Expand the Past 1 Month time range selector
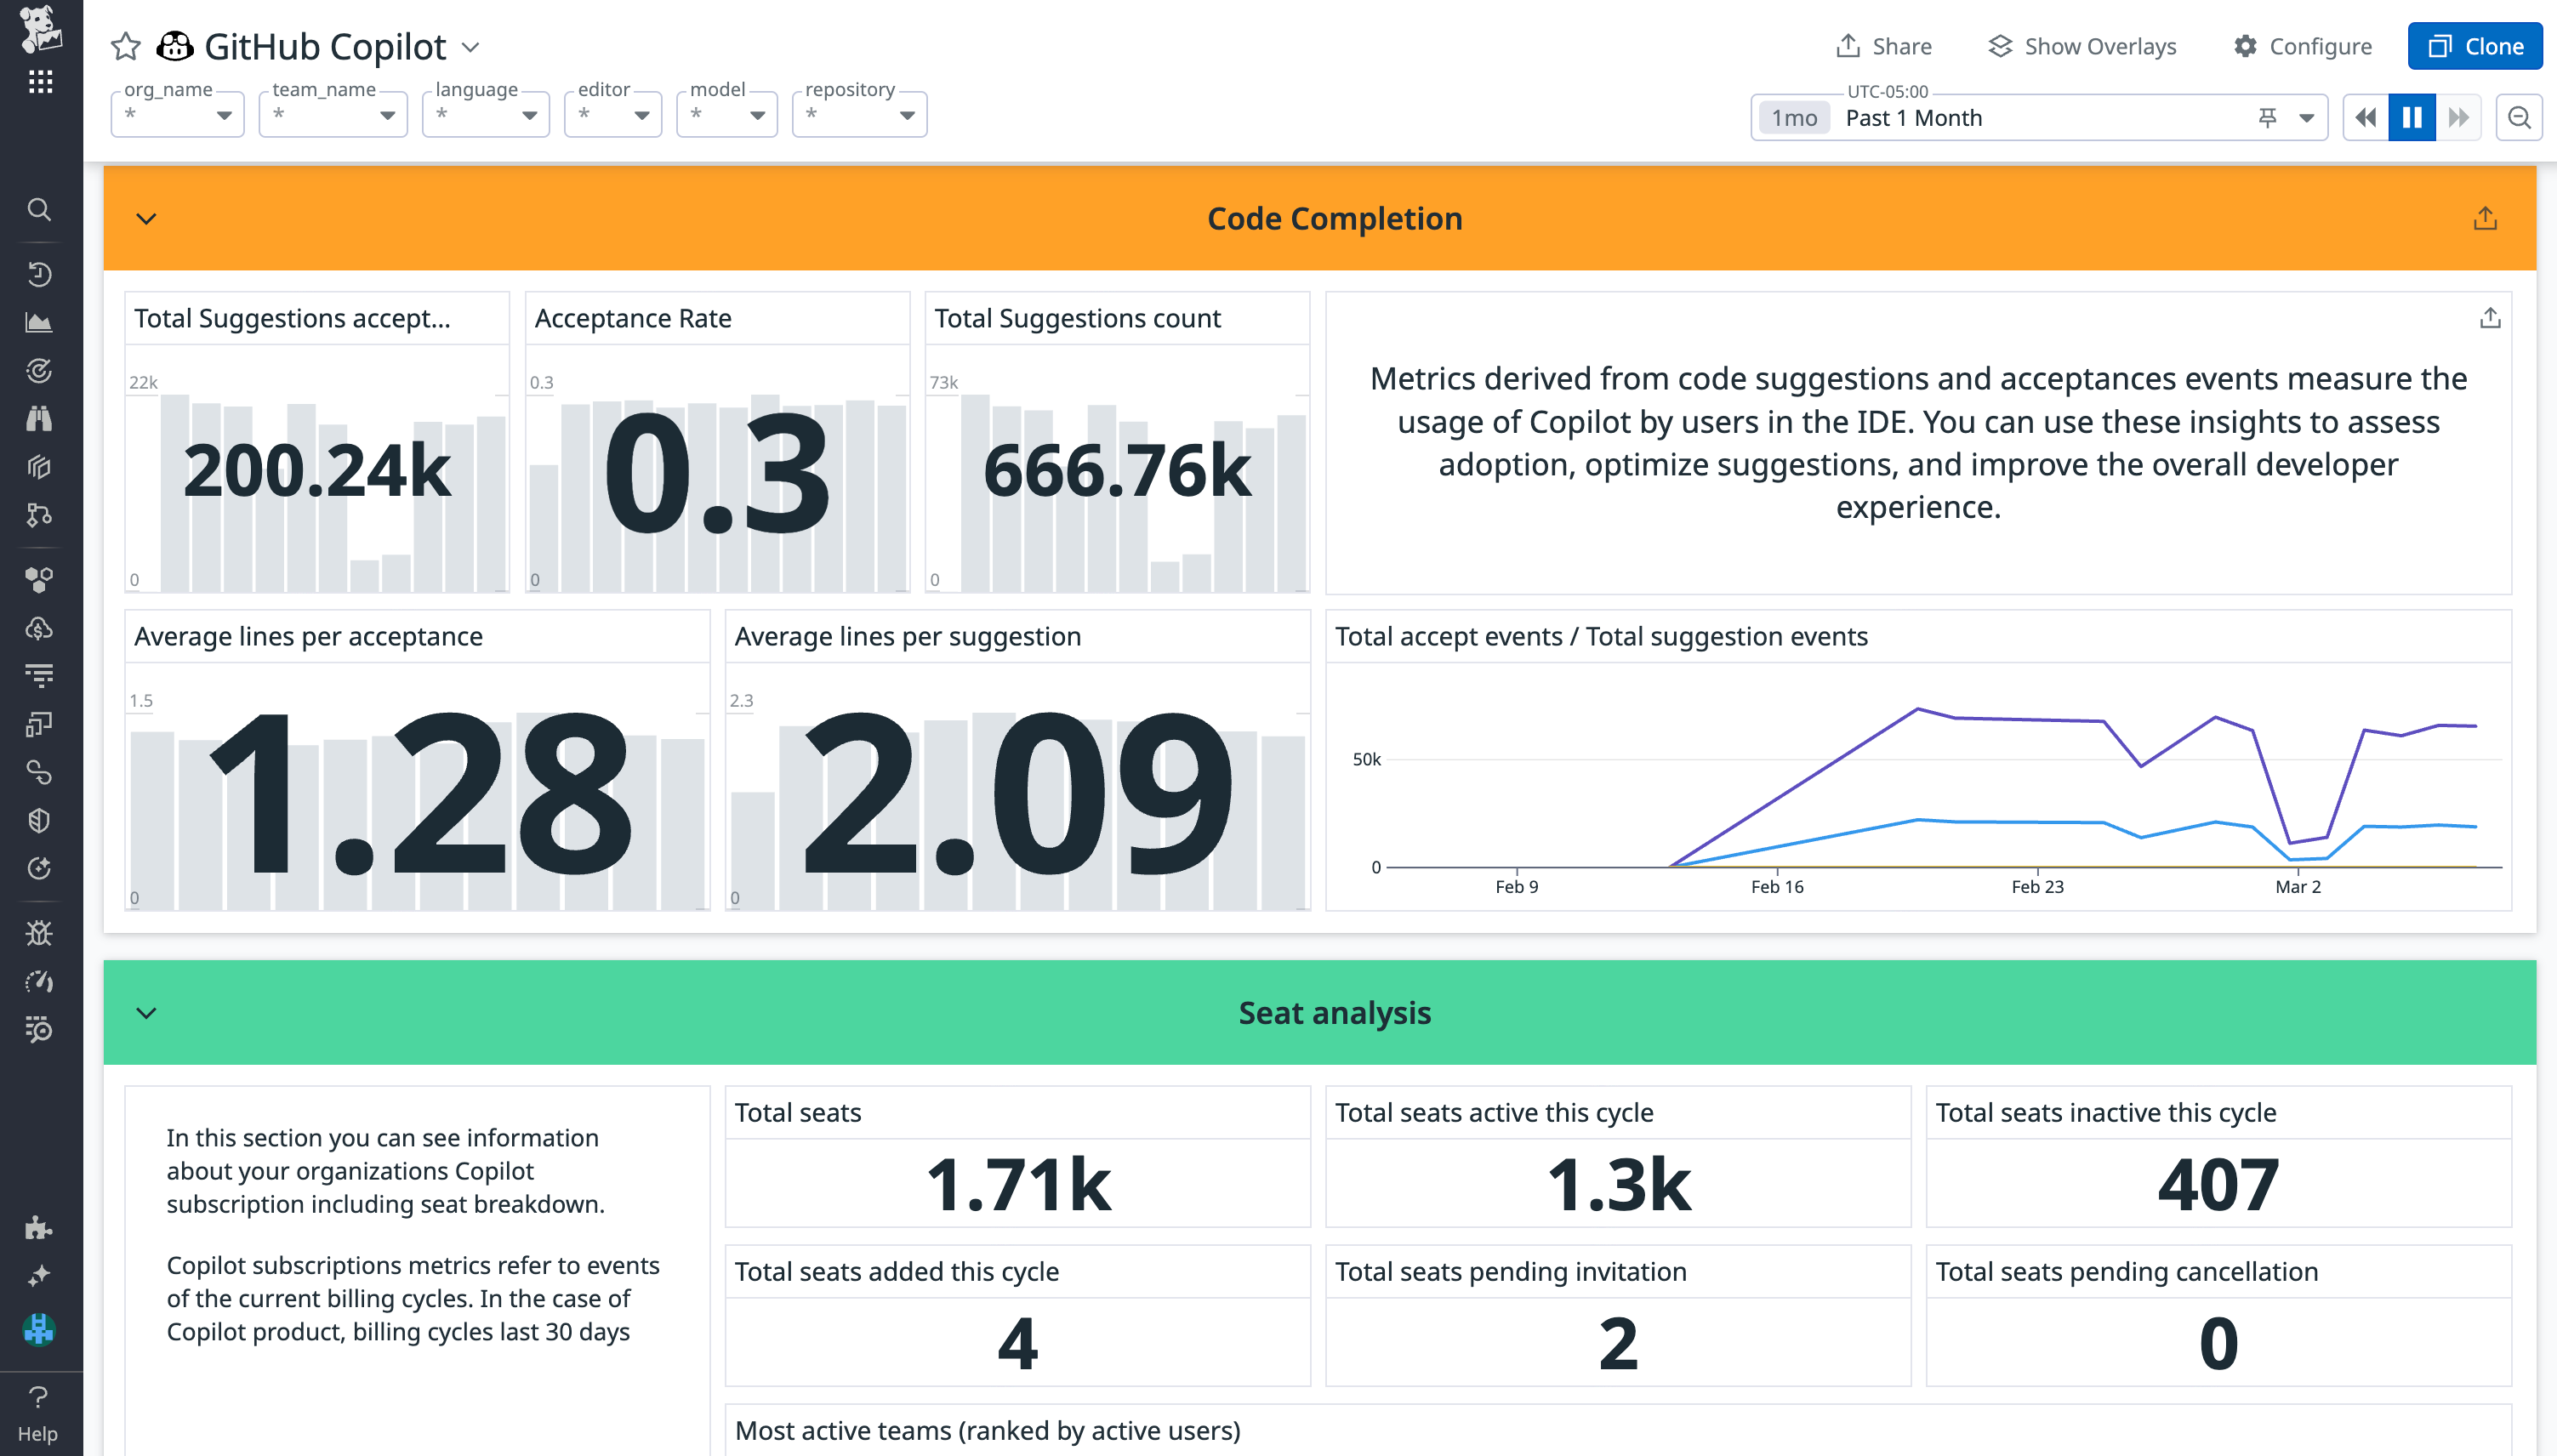Screen dimensions: 2557x1456 (x=2308, y=117)
